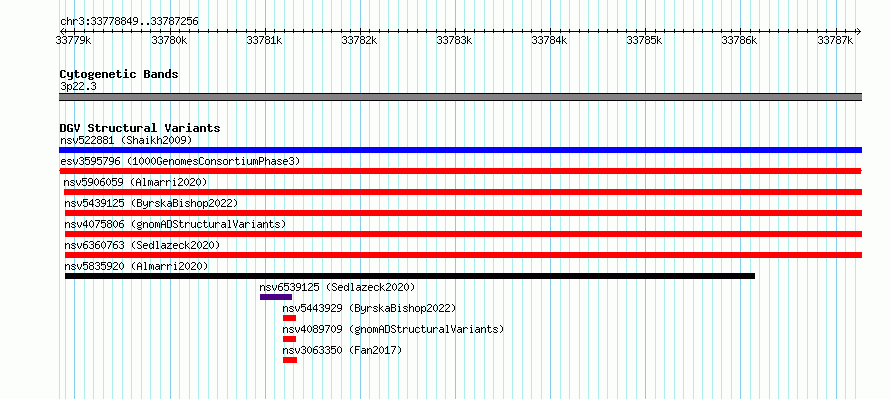This screenshot has height=399, width=890.
Task: Open nsv4089709 (gnomADStructuralVariants) label
Action: 393,329
